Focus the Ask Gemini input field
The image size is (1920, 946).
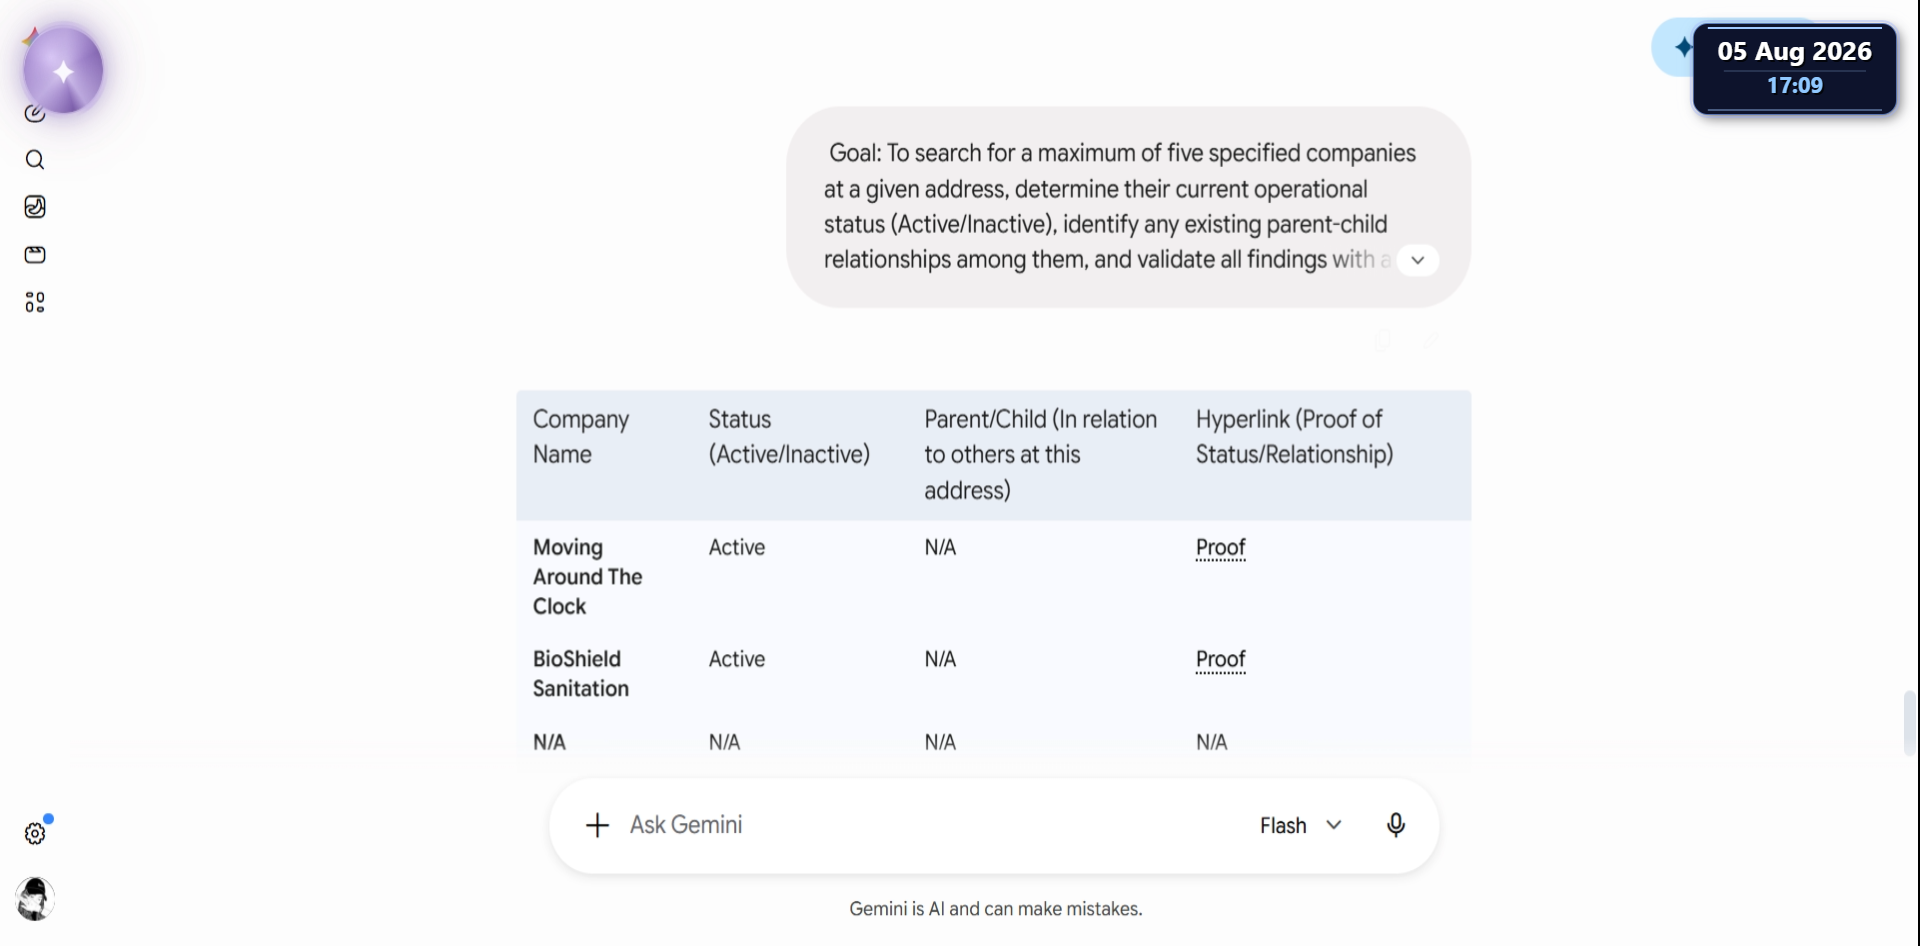point(930,825)
